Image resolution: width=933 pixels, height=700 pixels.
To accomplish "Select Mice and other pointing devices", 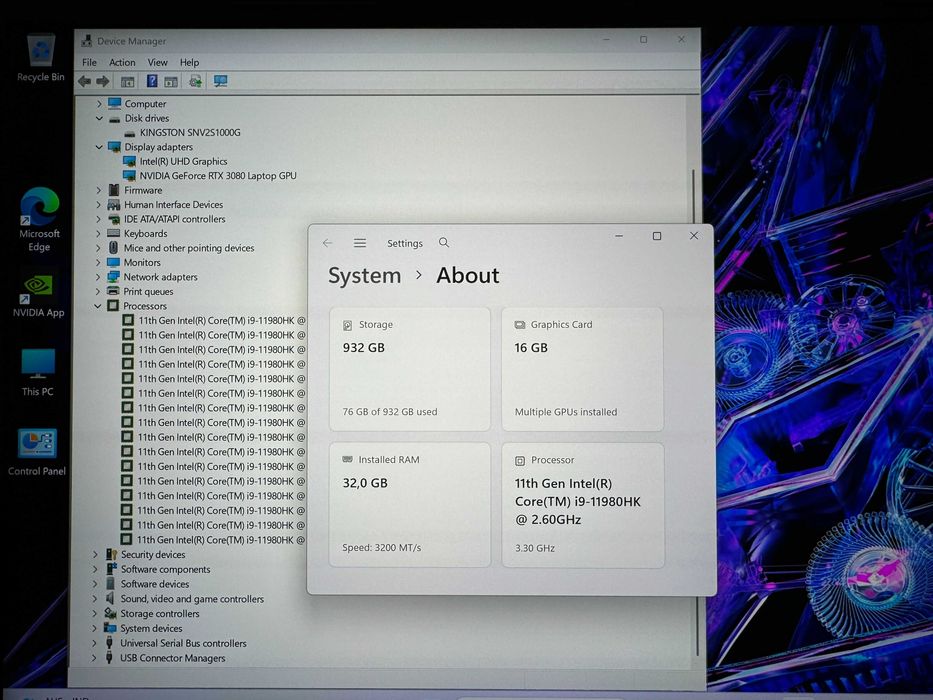I will [189, 248].
